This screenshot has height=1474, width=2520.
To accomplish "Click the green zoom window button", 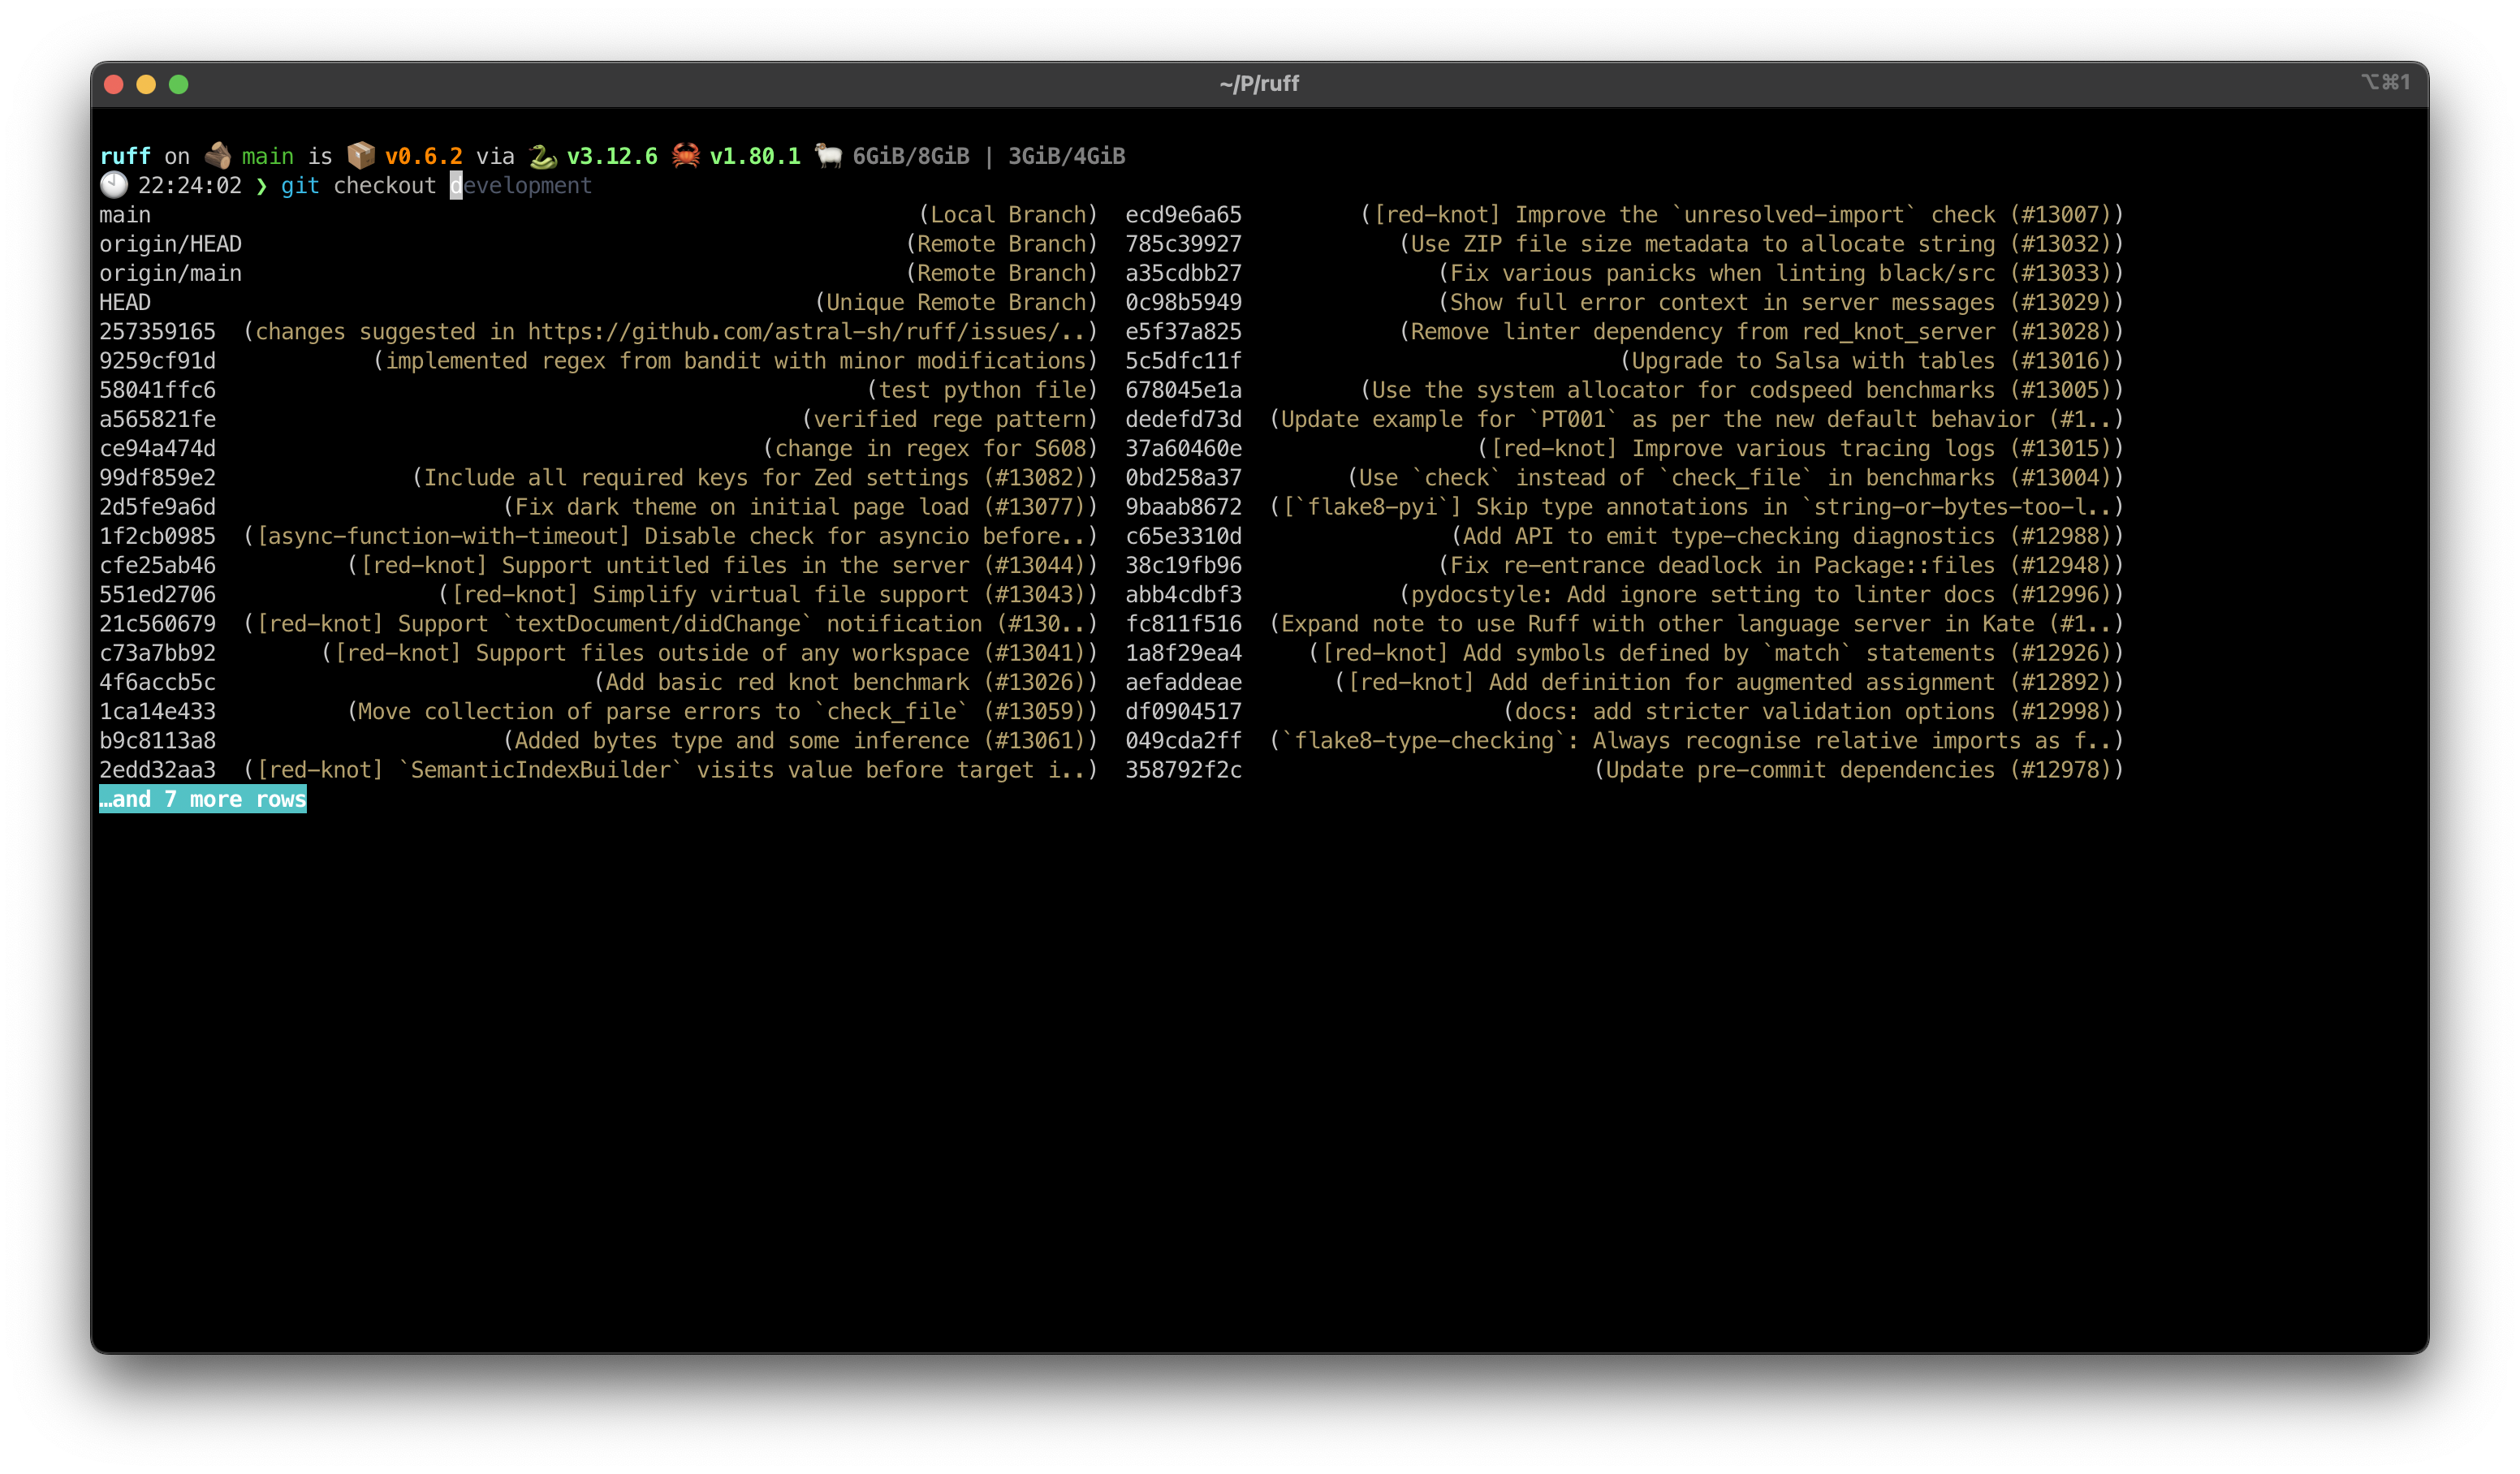I will [179, 84].
